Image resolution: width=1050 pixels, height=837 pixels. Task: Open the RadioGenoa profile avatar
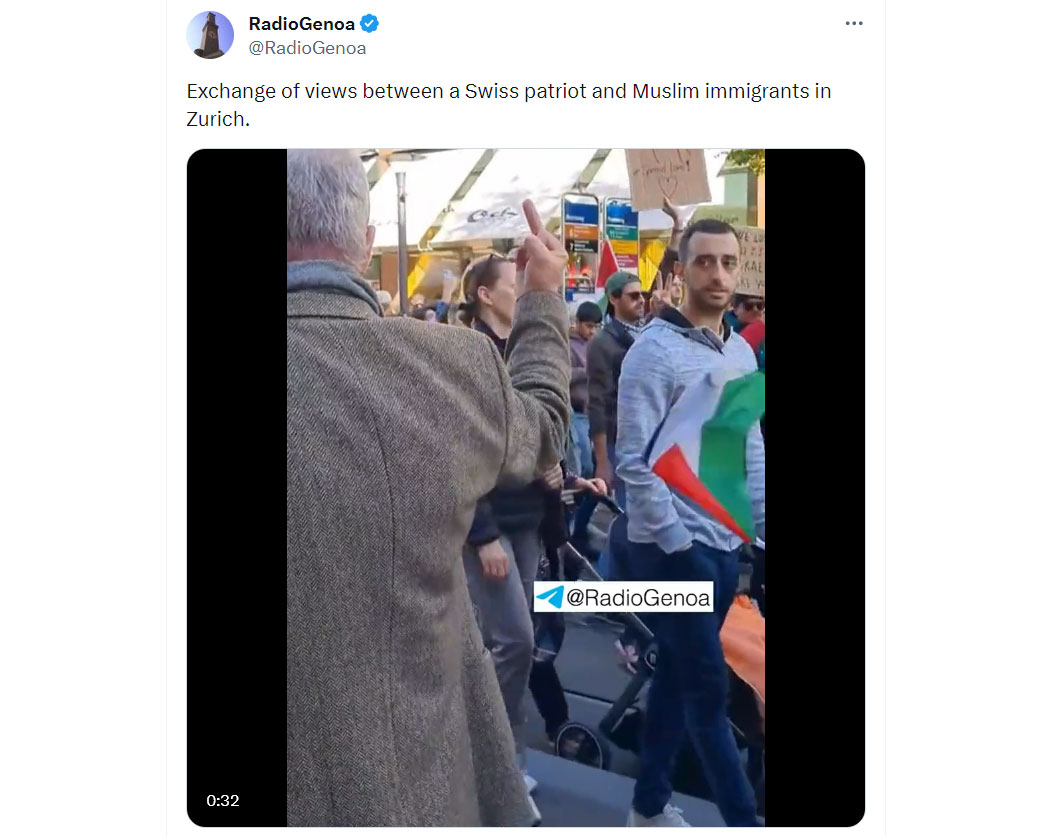point(210,35)
